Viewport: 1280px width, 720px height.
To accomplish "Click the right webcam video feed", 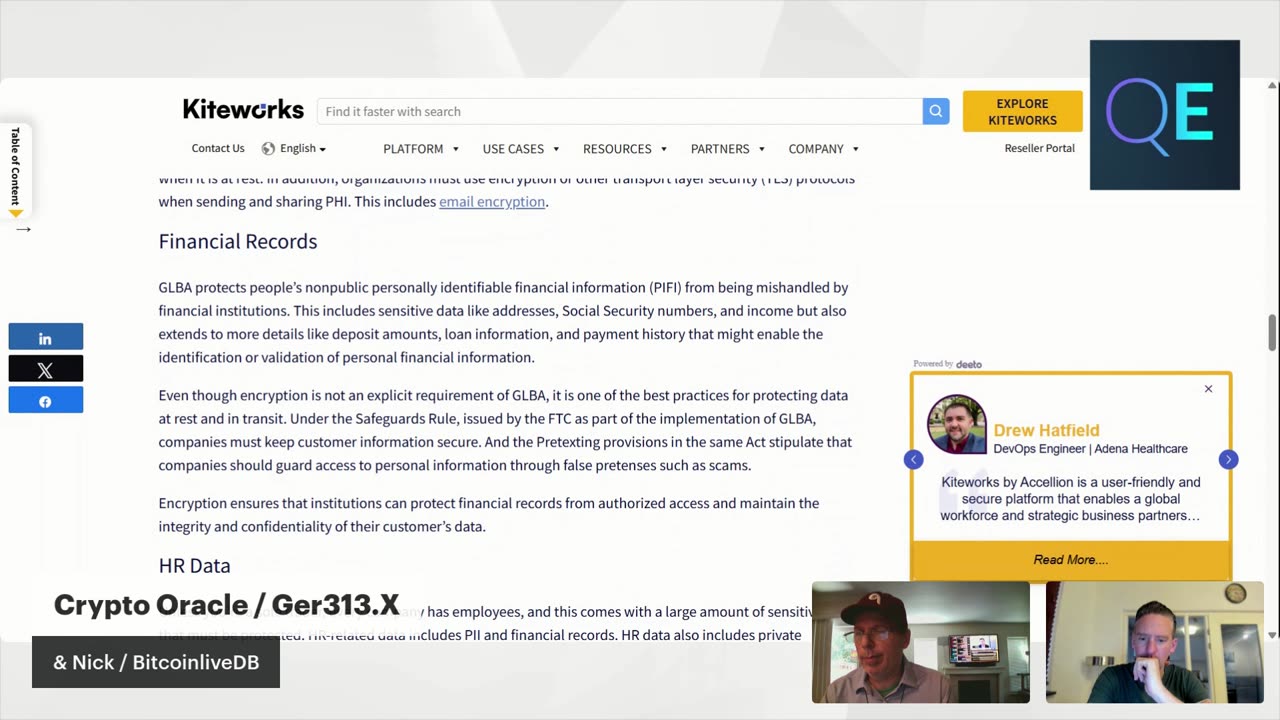I will coord(1155,642).
